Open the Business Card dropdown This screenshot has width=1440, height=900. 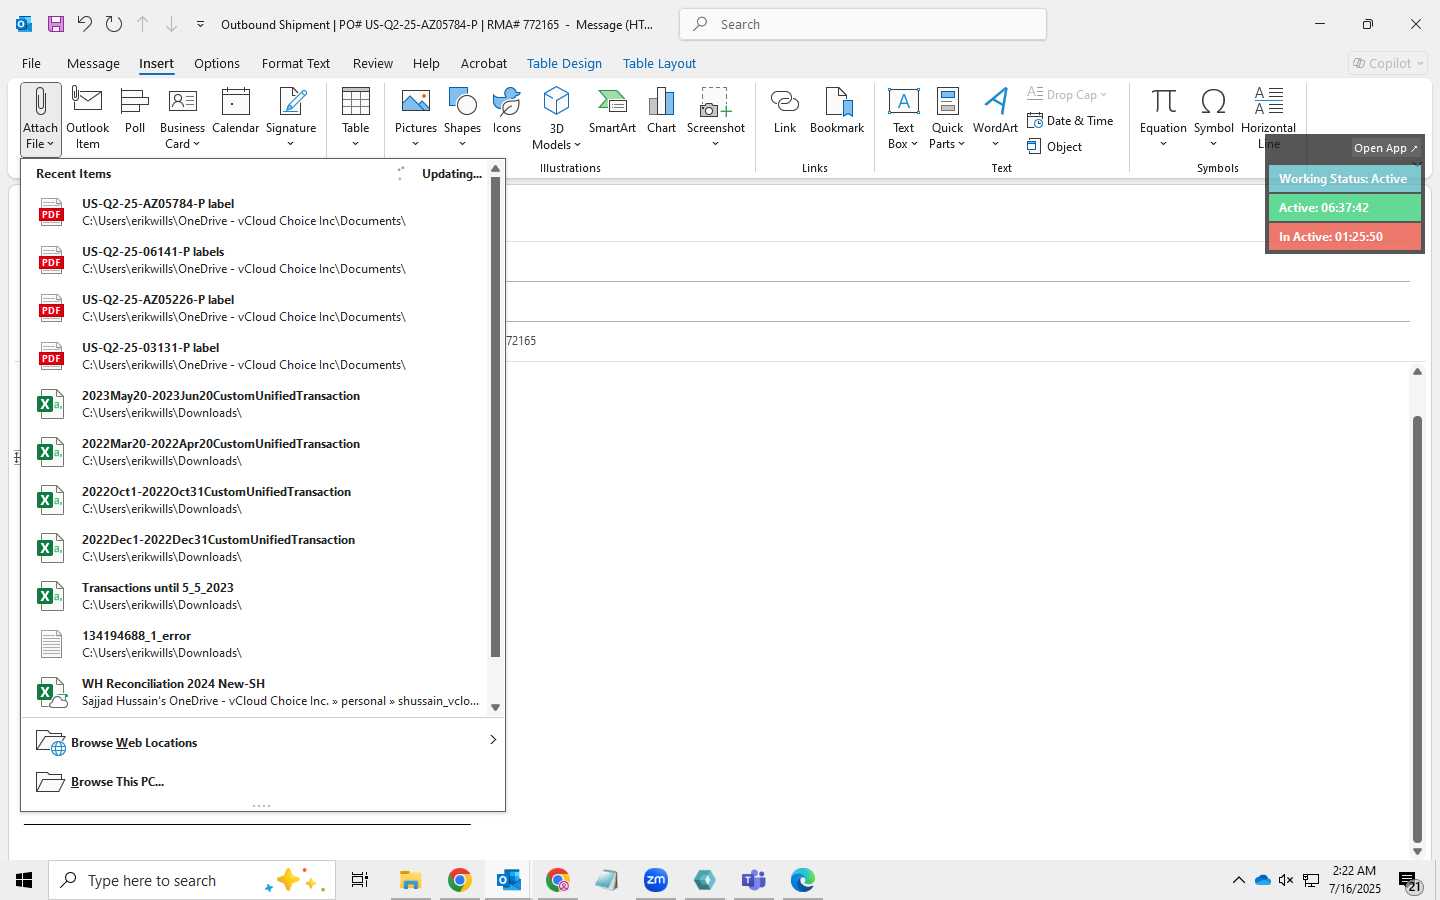pos(182,119)
